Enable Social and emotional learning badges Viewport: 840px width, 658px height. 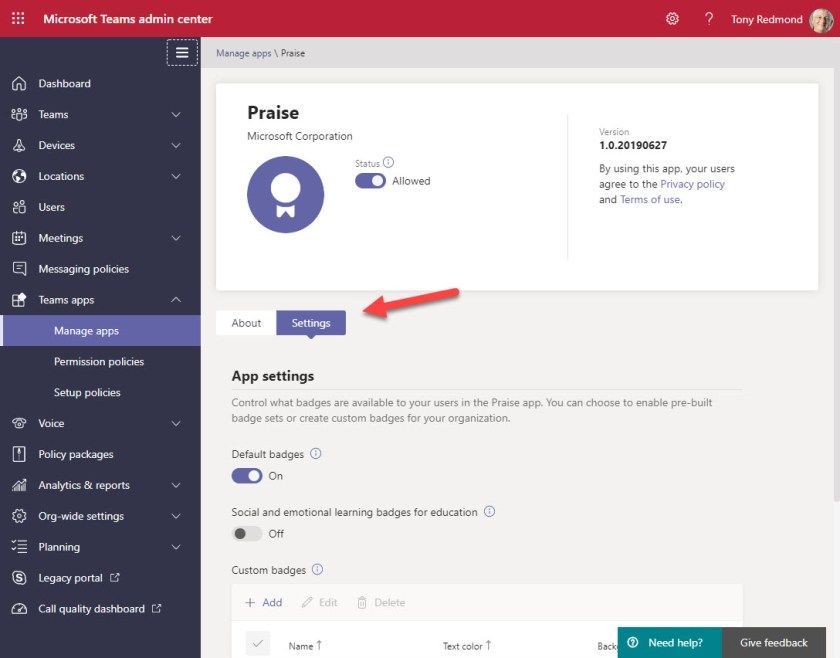(x=248, y=533)
